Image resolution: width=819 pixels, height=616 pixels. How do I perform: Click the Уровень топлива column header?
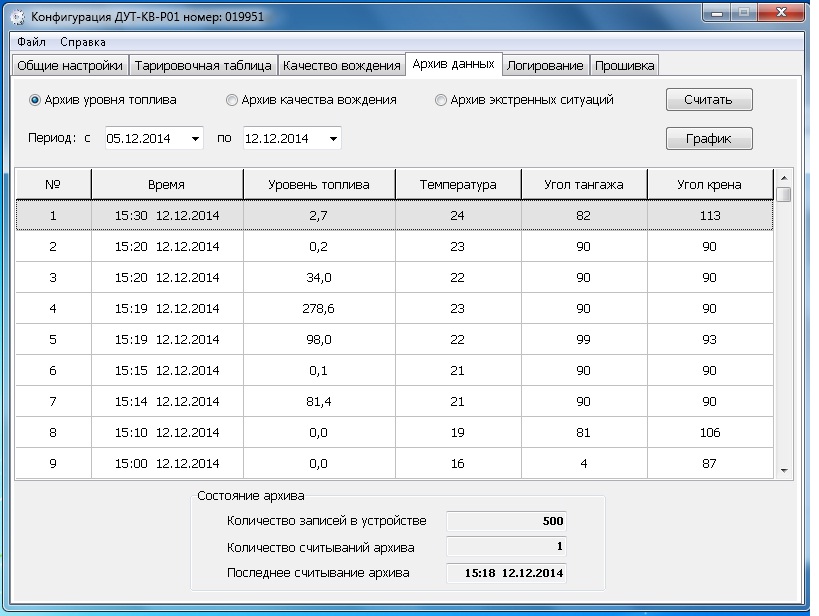(x=319, y=185)
